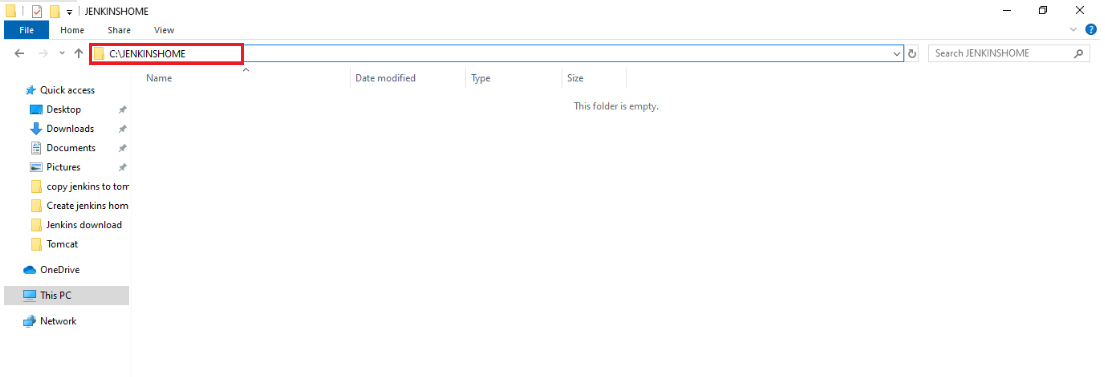Go up one folder level arrow
The image size is (1105, 377).
coord(79,54)
